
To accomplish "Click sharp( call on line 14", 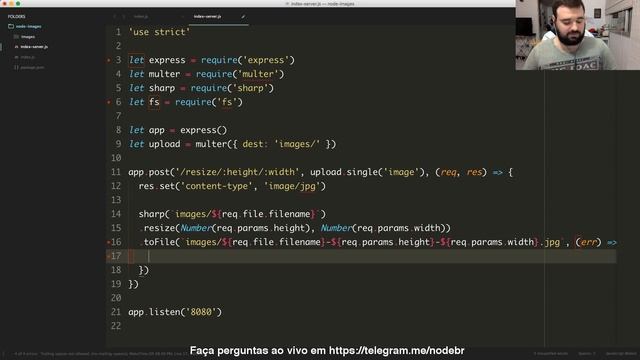I will pos(153,214).
